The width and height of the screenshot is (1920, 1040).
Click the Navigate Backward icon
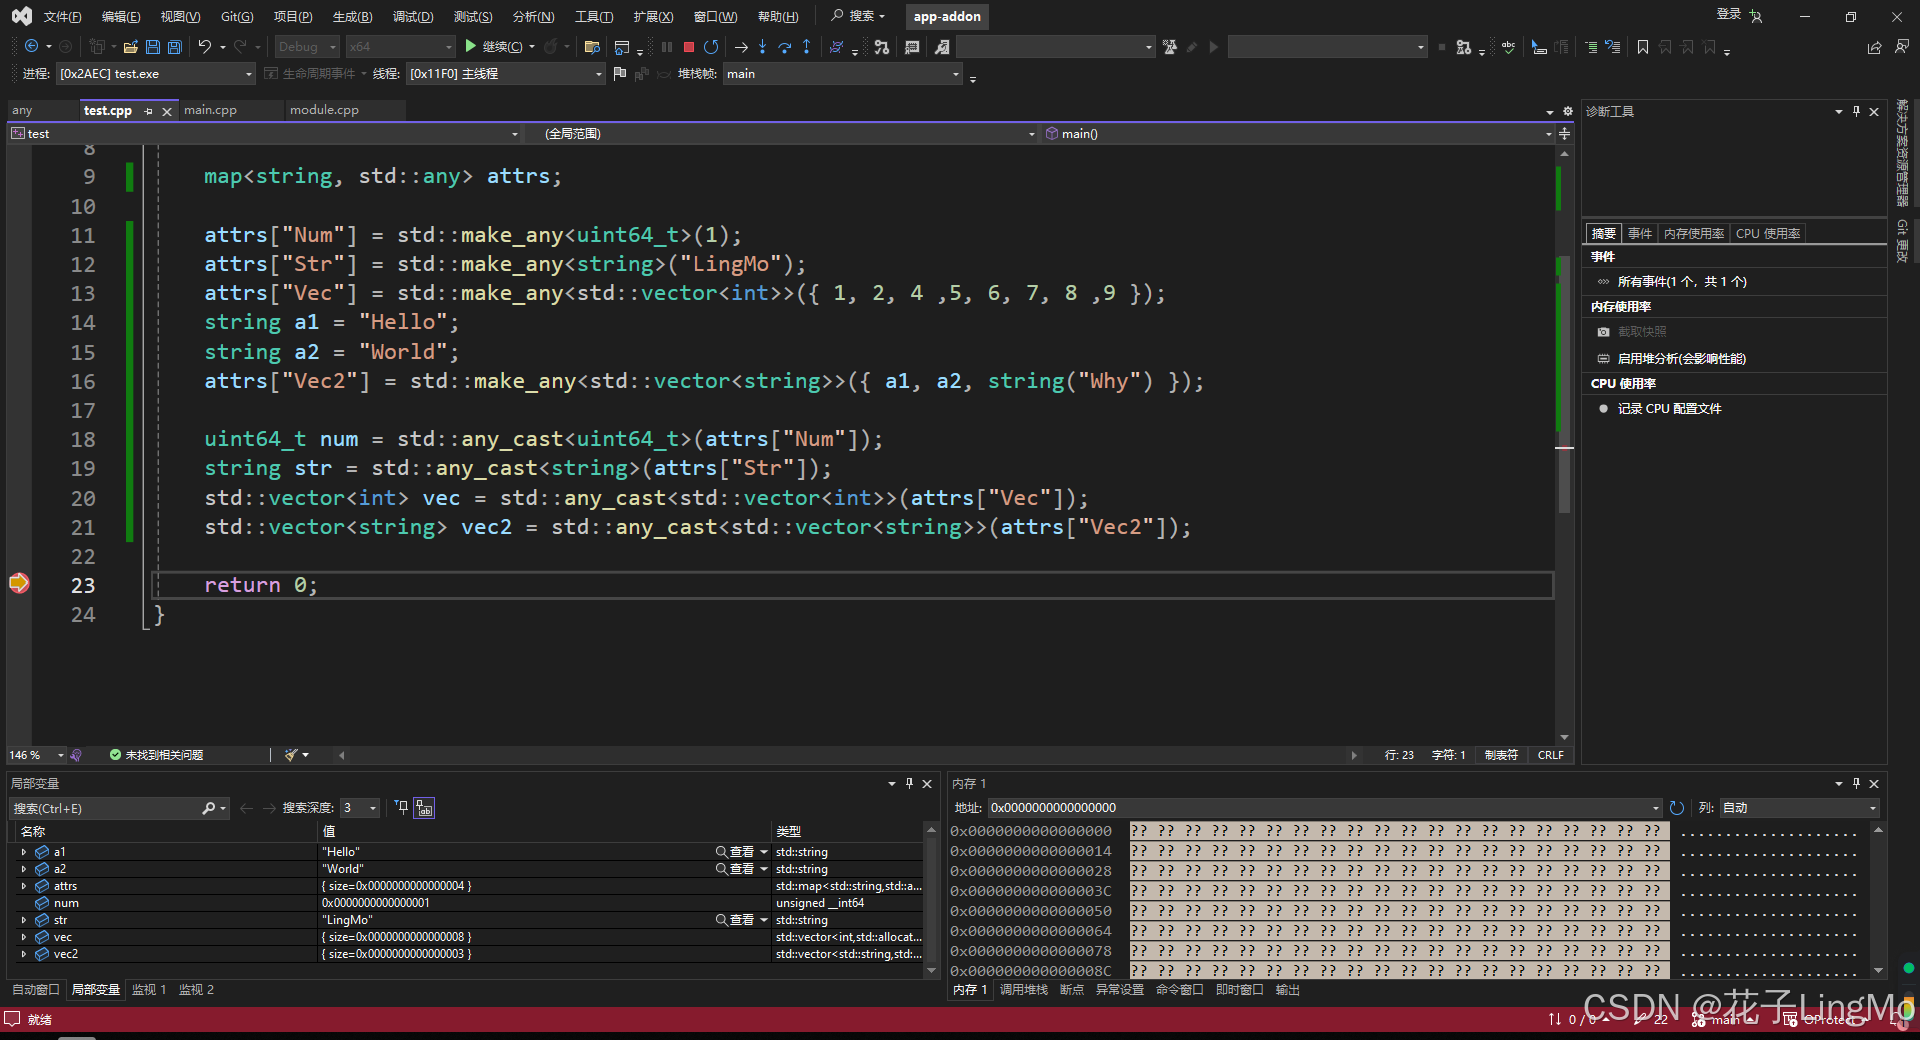point(32,47)
